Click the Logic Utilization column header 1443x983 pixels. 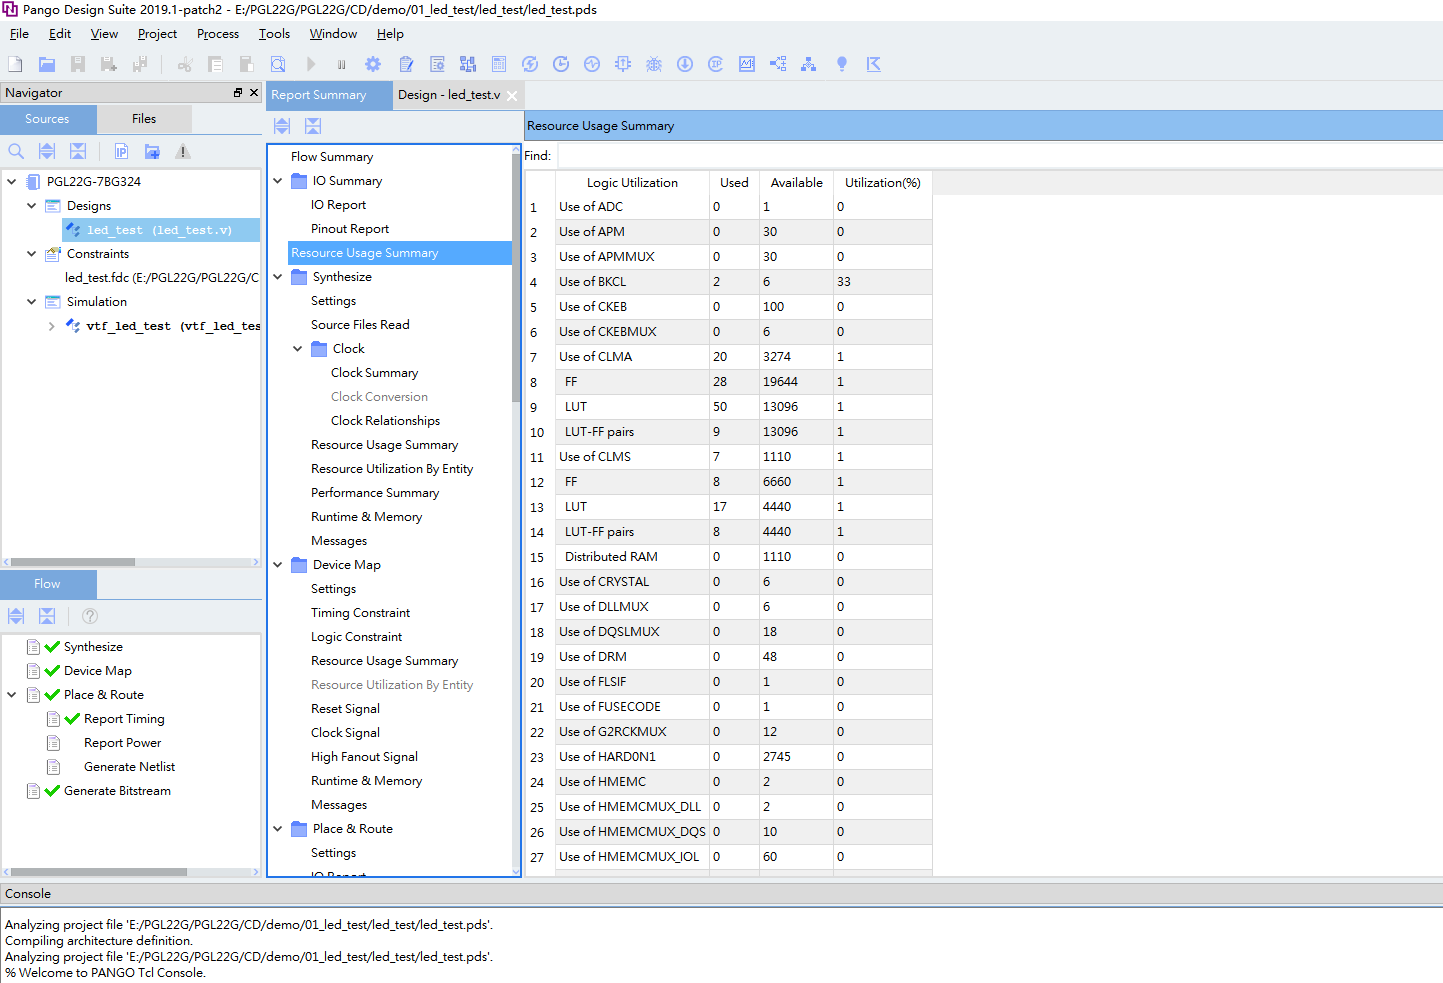point(632,183)
